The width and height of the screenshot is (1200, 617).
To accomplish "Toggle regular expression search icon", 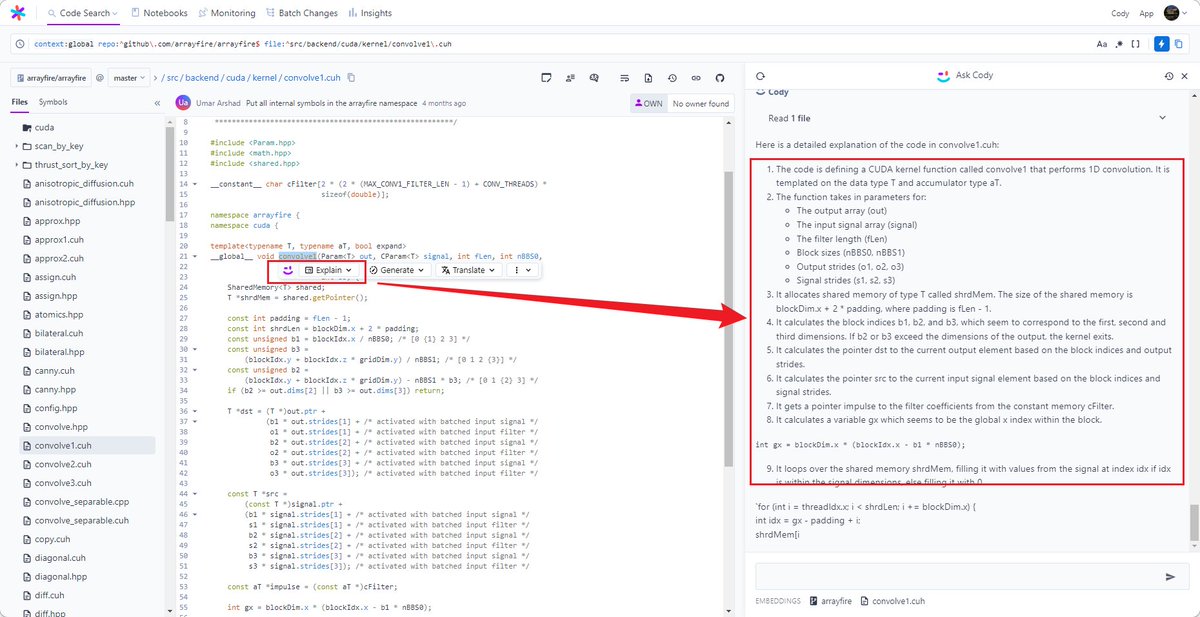I will click(x=1120, y=44).
